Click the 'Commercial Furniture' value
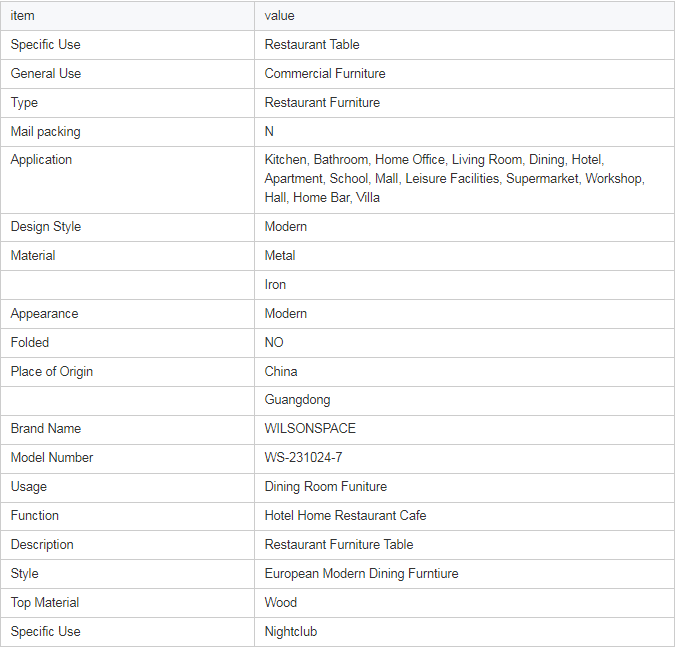 tap(325, 74)
